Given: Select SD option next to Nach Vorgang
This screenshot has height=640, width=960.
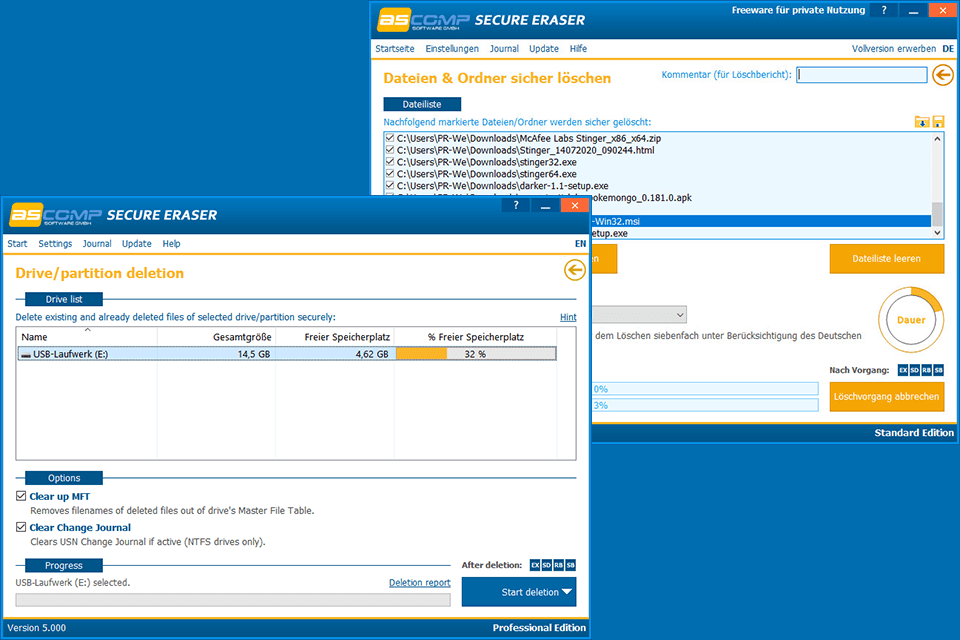Looking at the screenshot, I should pyautogui.click(x=915, y=370).
